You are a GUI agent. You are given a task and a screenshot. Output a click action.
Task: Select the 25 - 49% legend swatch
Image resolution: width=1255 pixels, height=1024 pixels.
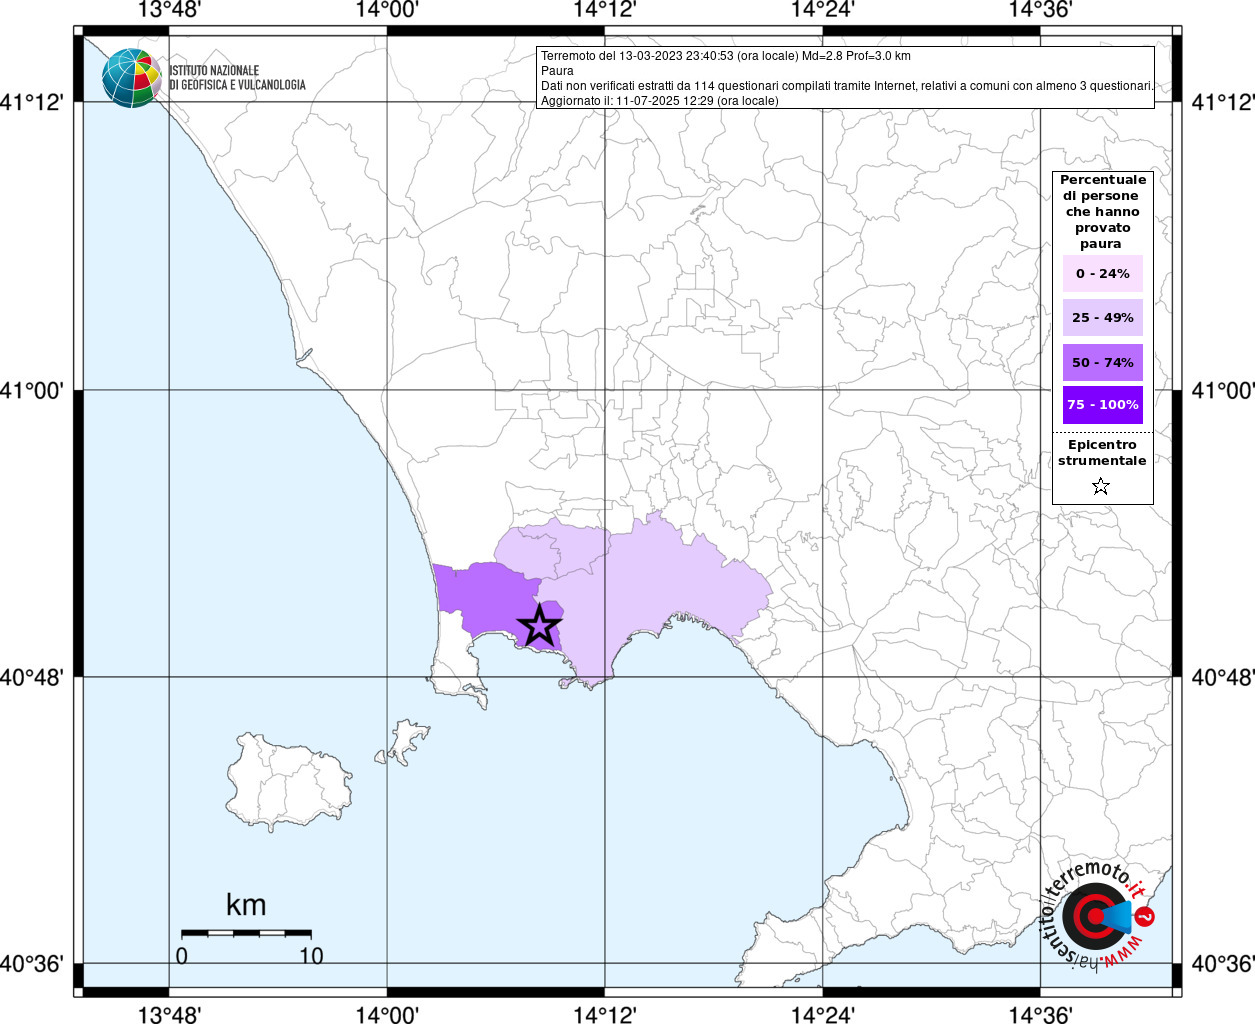click(1102, 318)
